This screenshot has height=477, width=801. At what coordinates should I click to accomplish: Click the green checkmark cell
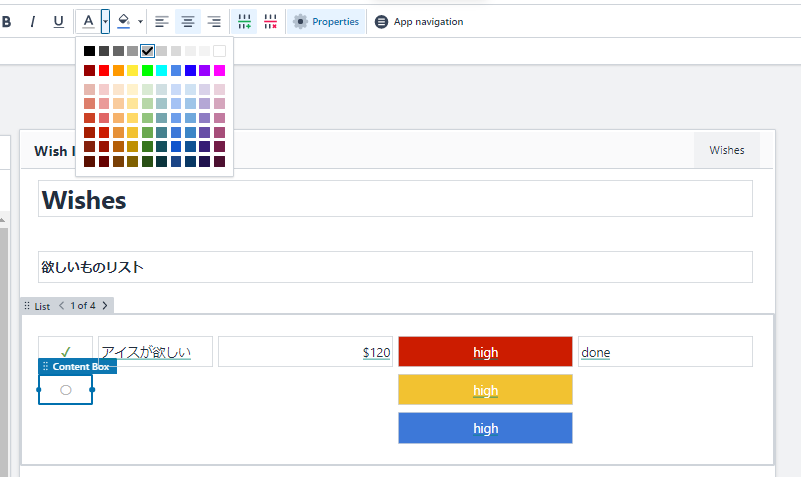coord(65,351)
